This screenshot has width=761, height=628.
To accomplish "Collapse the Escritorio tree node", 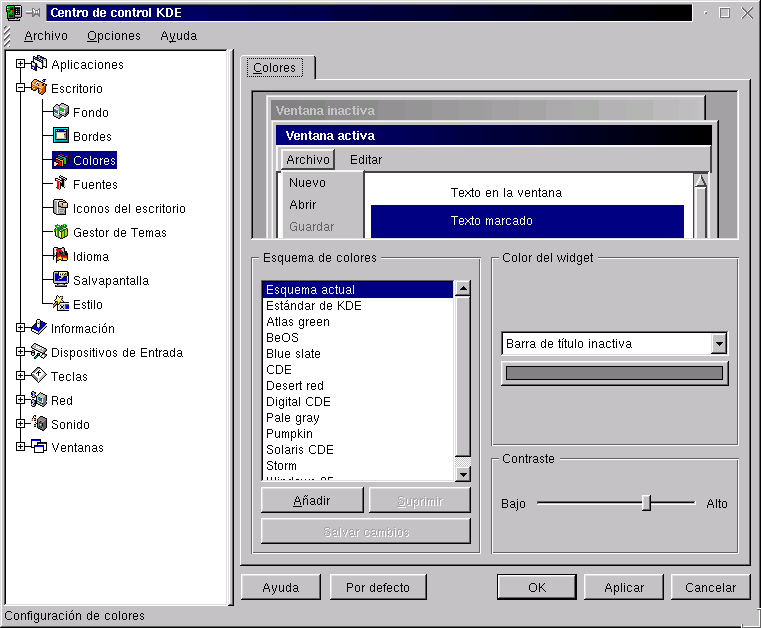I will (x=20, y=88).
